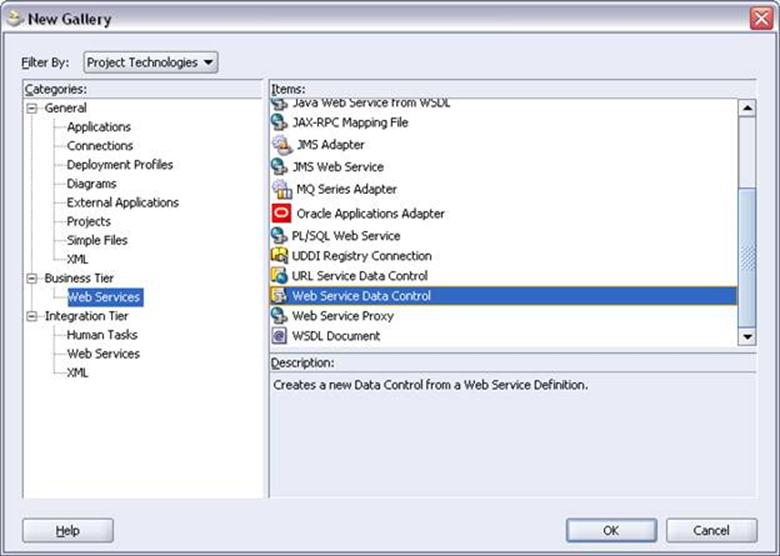
Task: Select the Oracle Applications Adapter red icon
Action: pyautogui.click(x=282, y=213)
